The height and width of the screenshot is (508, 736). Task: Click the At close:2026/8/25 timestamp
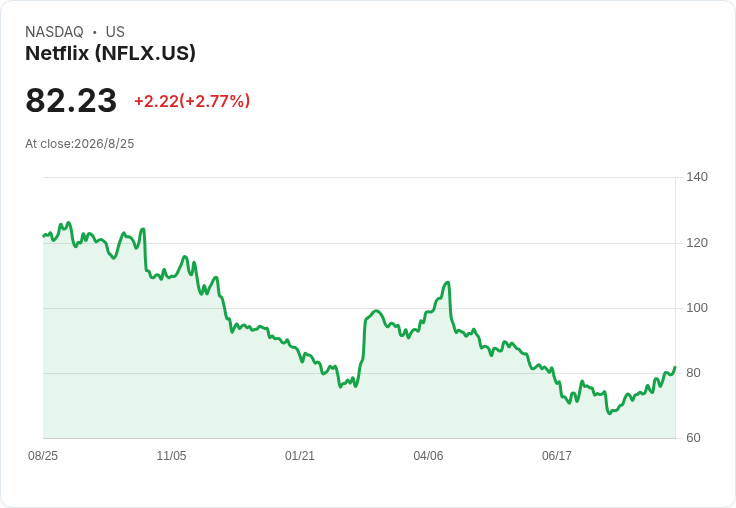(x=80, y=144)
